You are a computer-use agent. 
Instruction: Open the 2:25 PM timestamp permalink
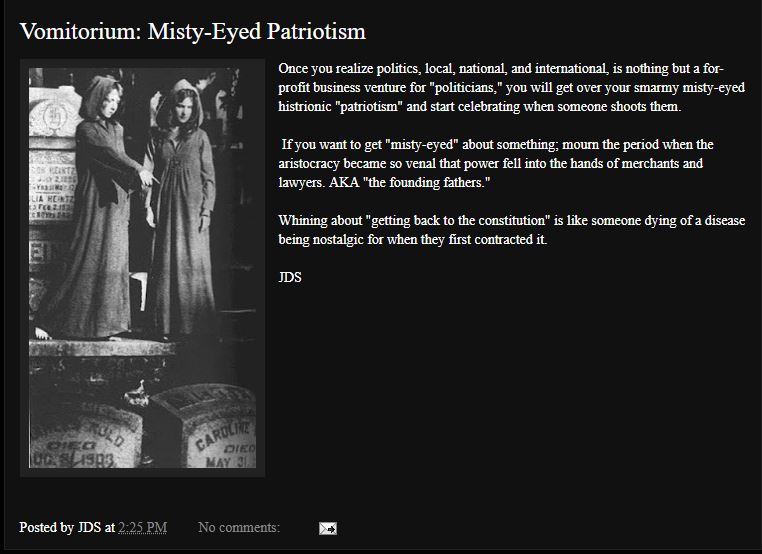(x=143, y=527)
